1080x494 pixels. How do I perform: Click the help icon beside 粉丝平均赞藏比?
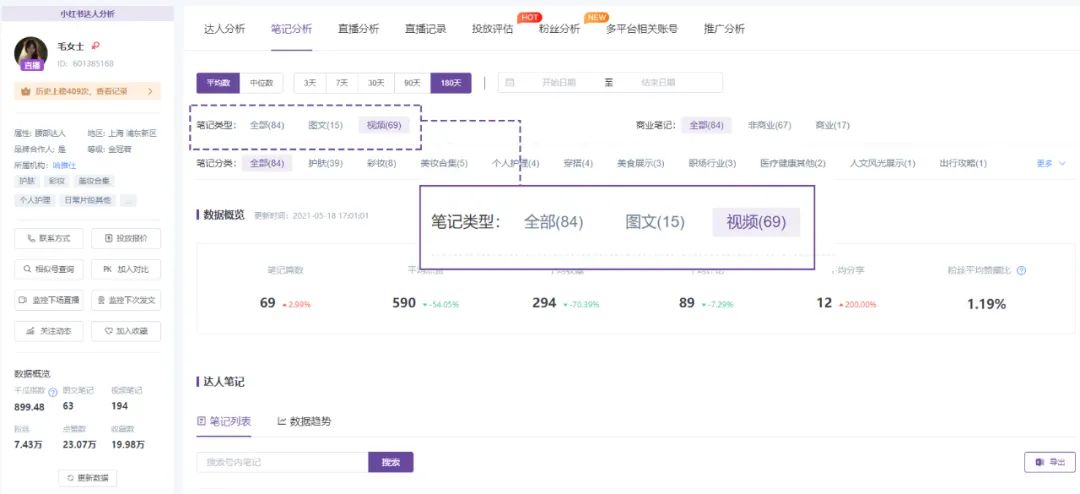click(1021, 270)
